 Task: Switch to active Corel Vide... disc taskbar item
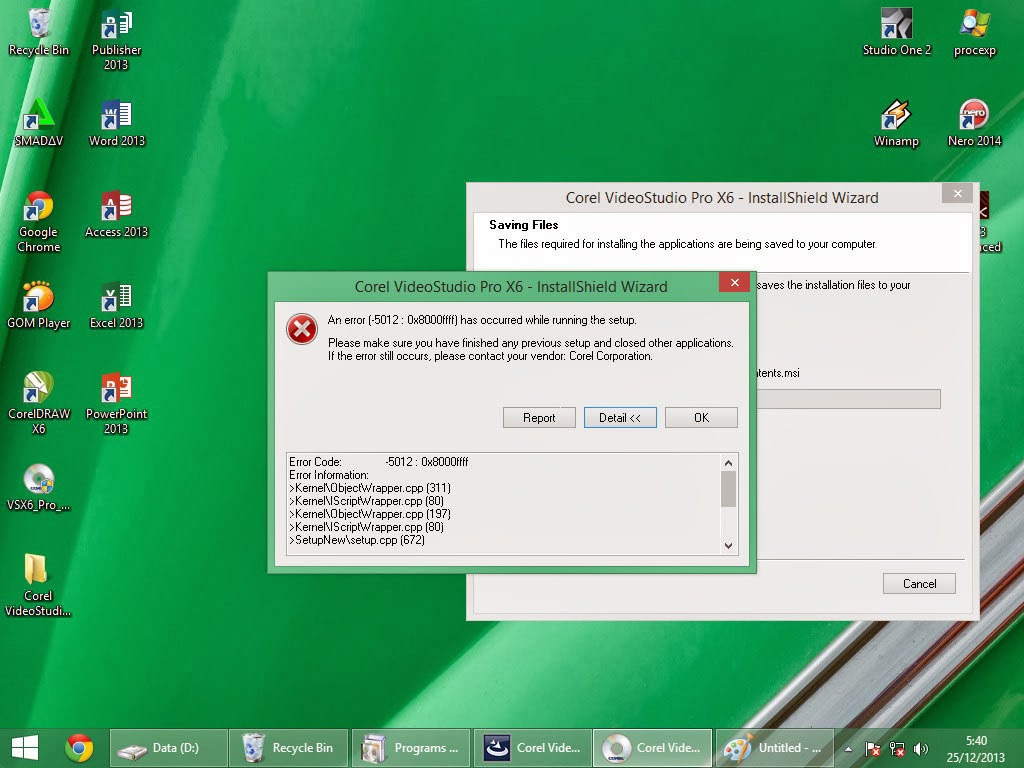[652, 748]
